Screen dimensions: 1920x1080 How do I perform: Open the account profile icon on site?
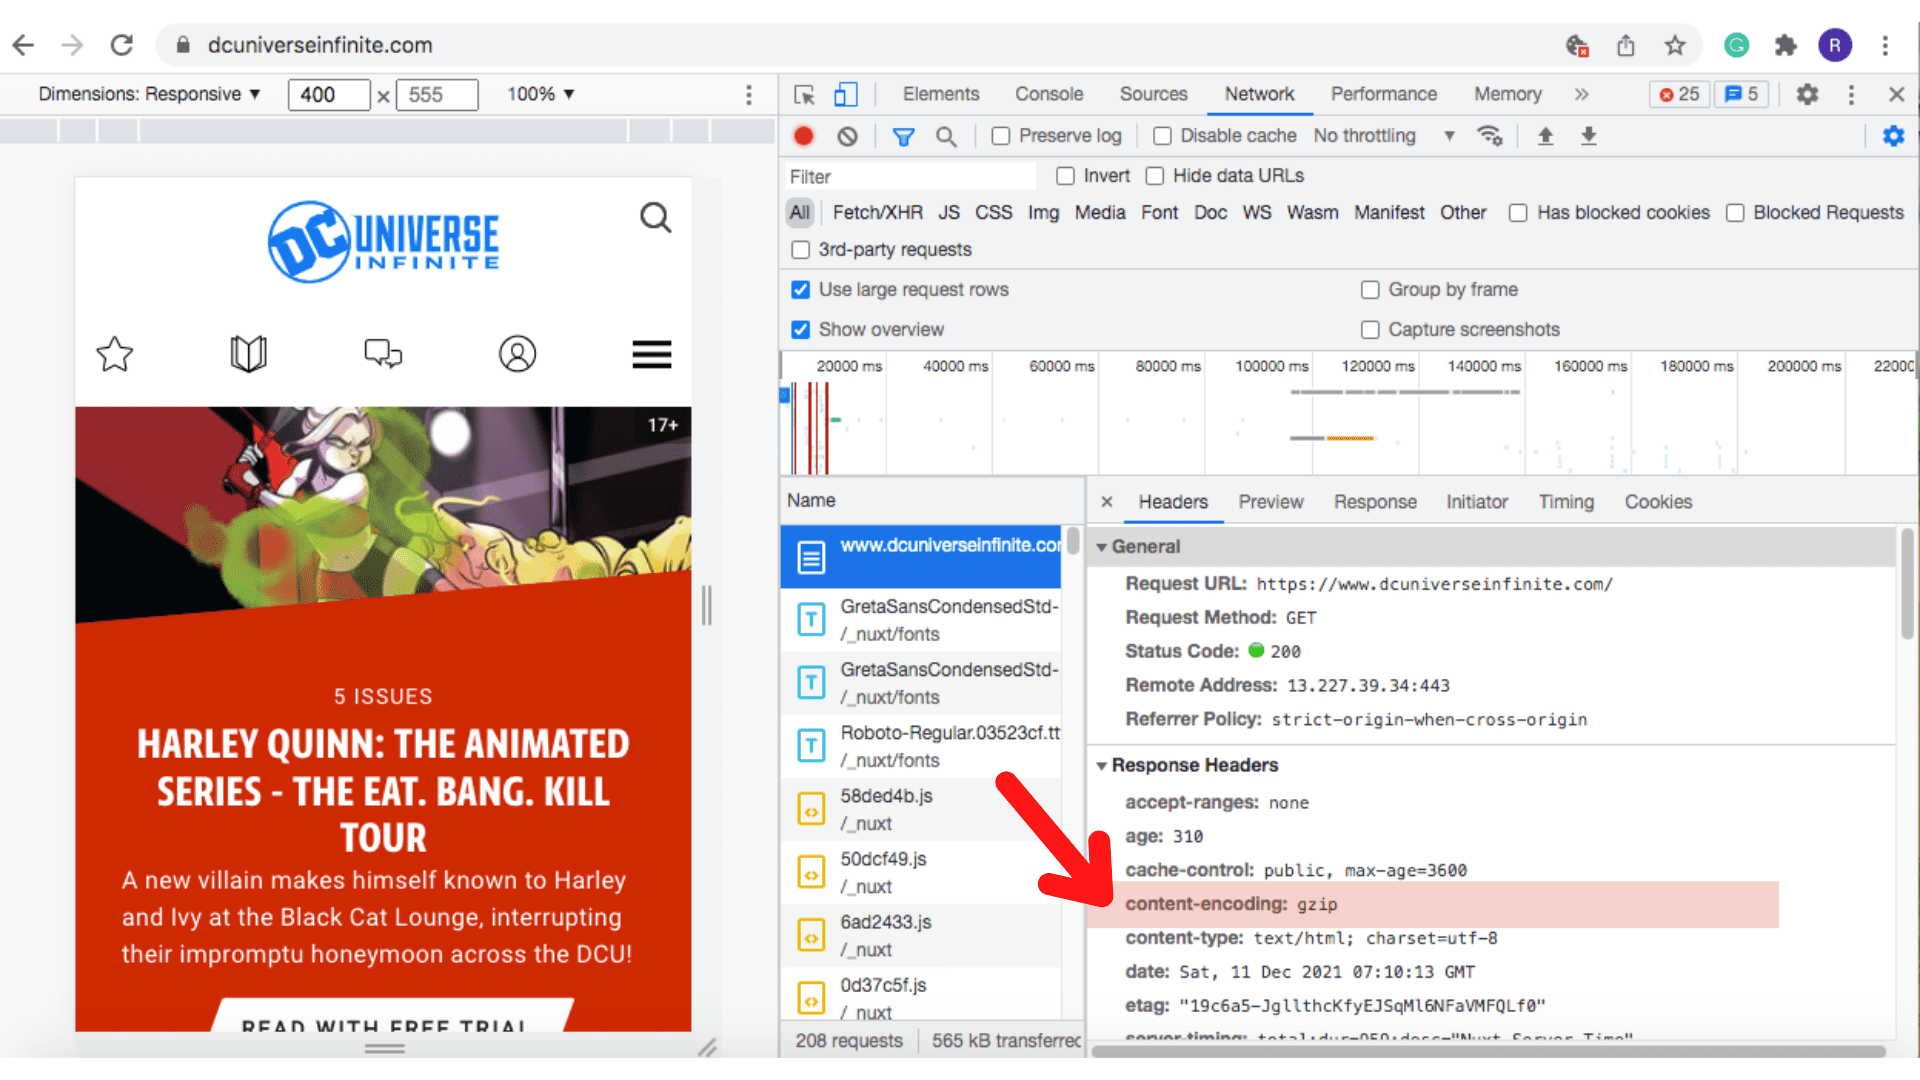(x=517, y=354)
